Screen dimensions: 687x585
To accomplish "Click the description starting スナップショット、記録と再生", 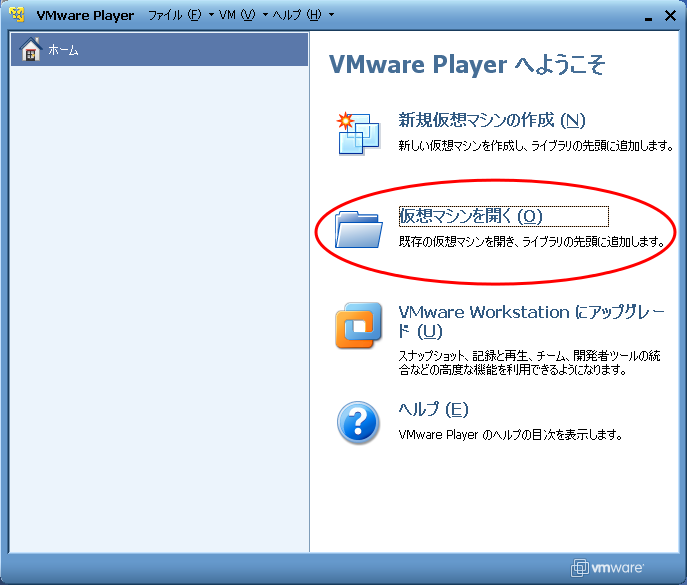I will [529, 362].
